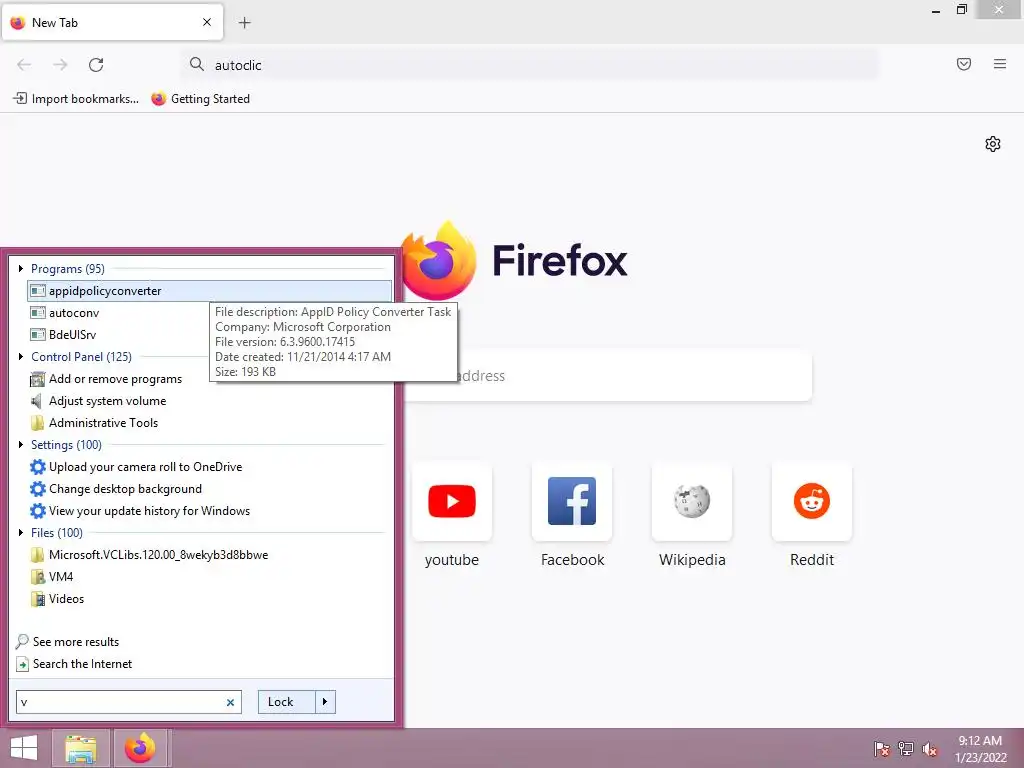
Task: Reload the page with the refresh icon
Action: (x=96, y=65)
